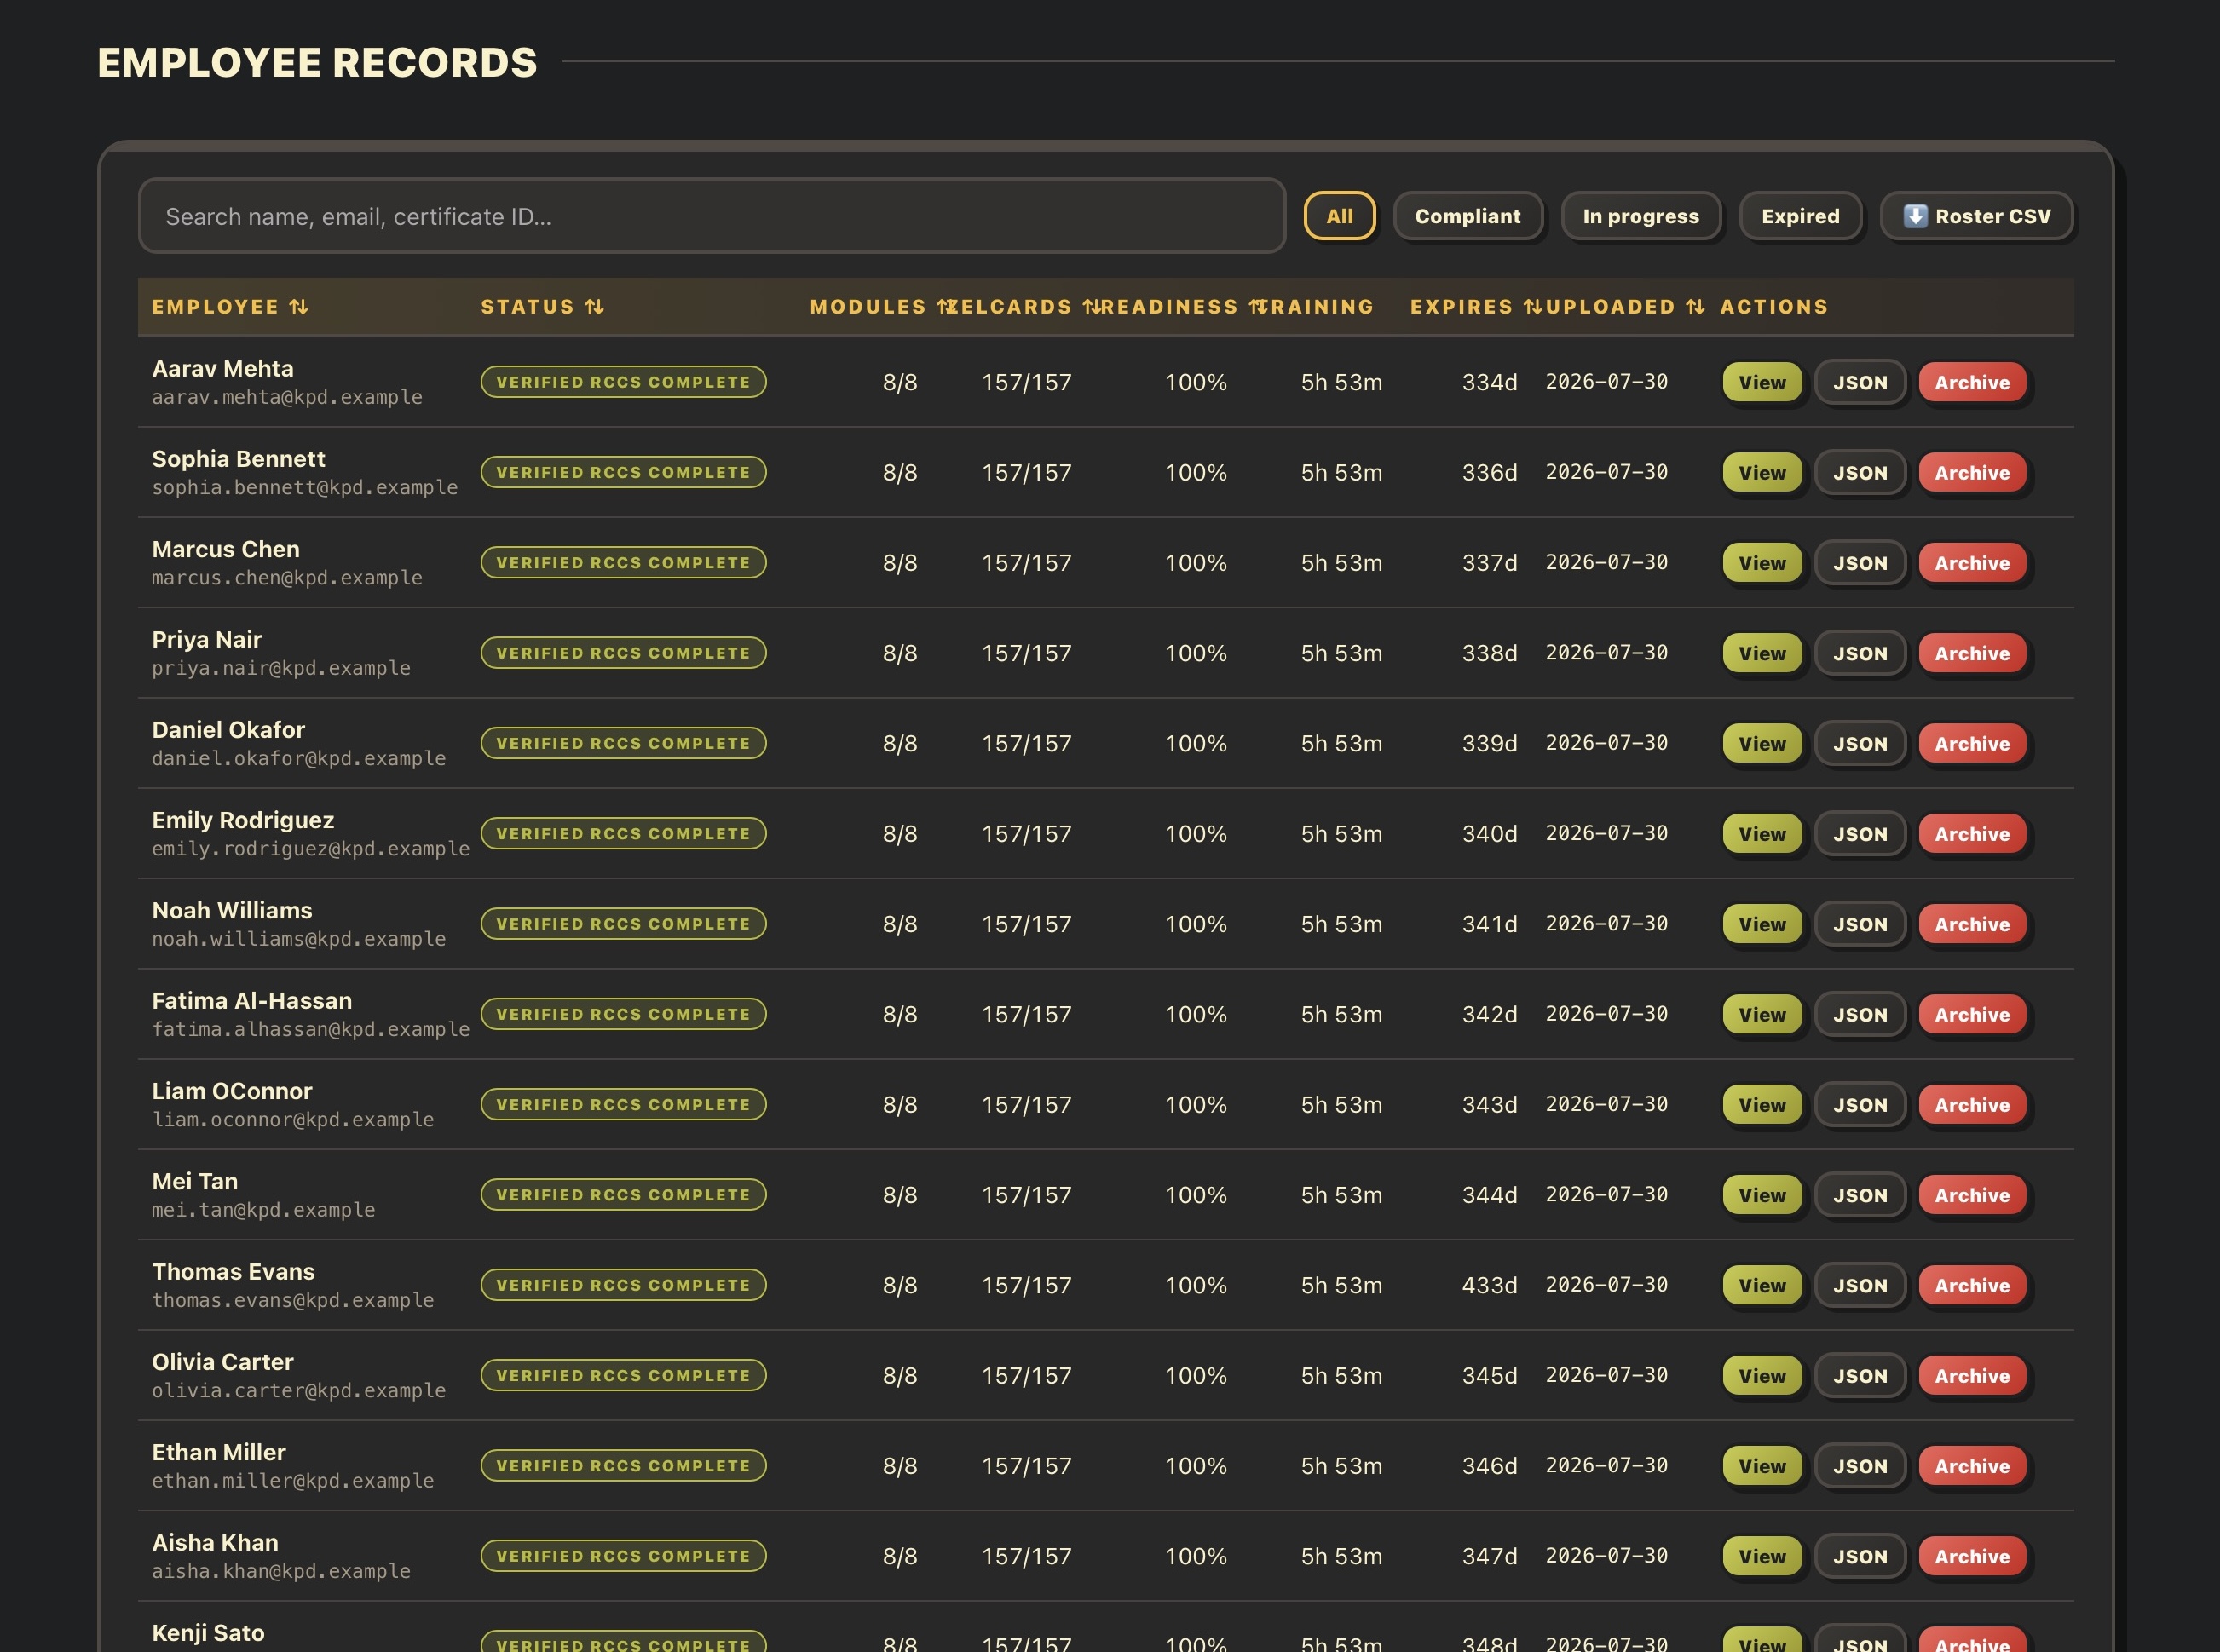2220x1652 pixels.
Task: View Daniel Okafor's record
Action: (x=1762, y=744)
